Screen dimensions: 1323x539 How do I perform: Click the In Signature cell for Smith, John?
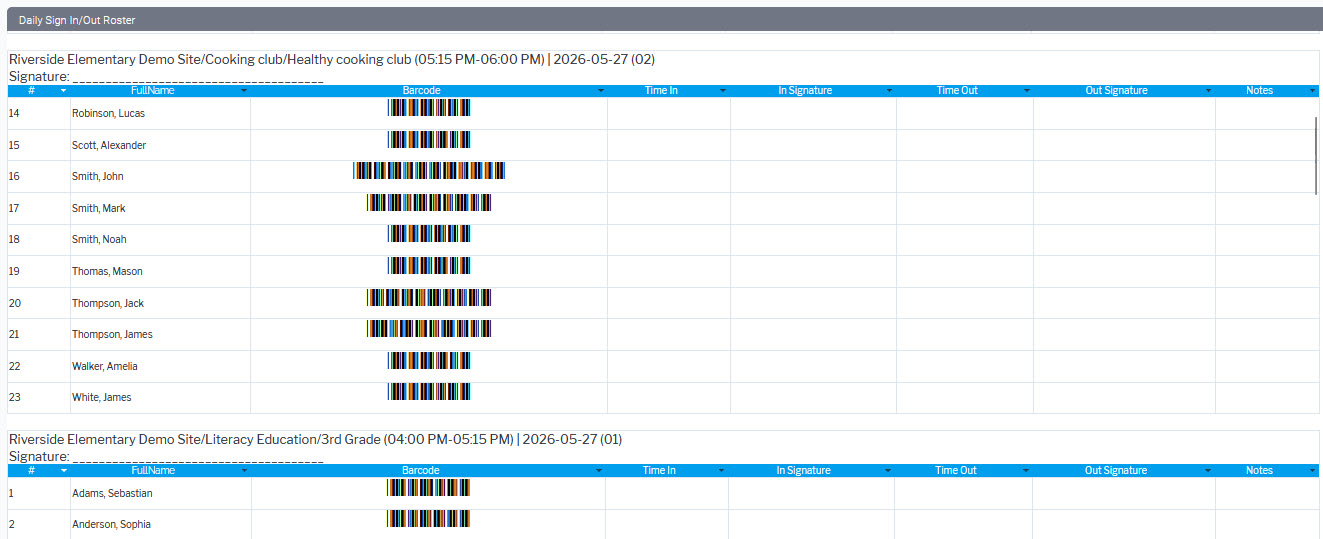pos(813,177)
